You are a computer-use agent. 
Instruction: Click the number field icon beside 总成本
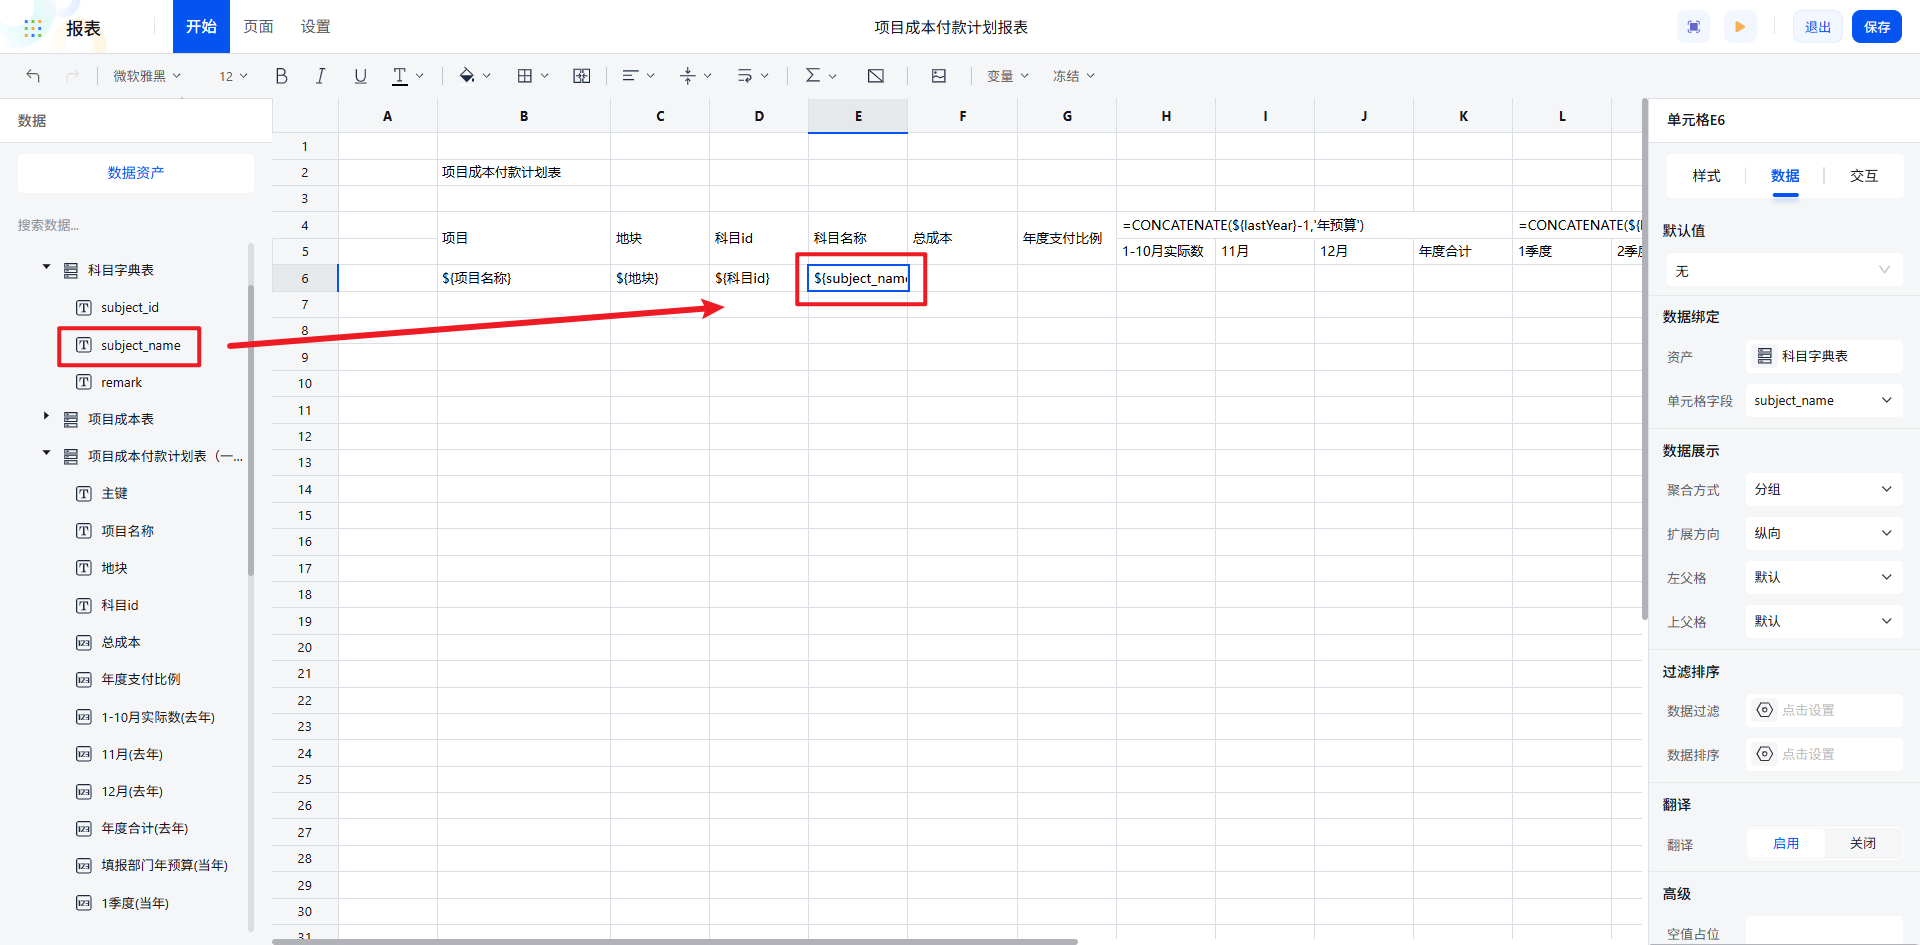(84, 642)
